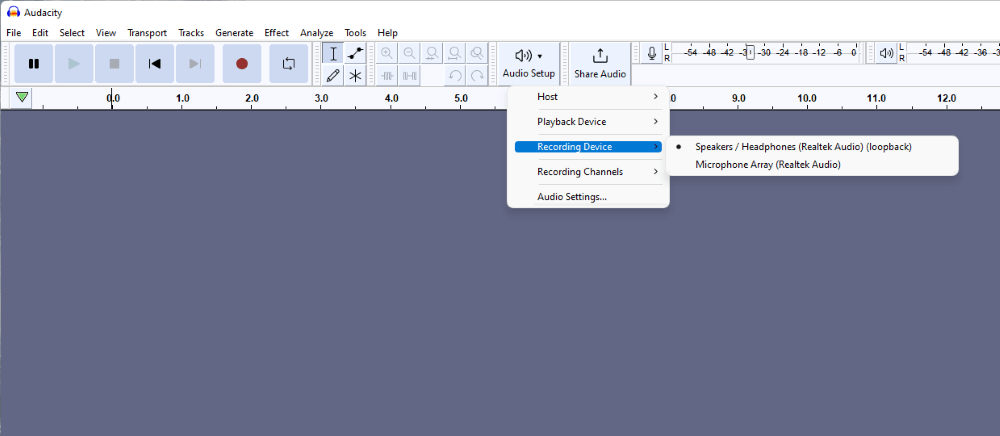Select the Envelope tool
This screenshot has width=1000, height=436.
click(355, 54)
